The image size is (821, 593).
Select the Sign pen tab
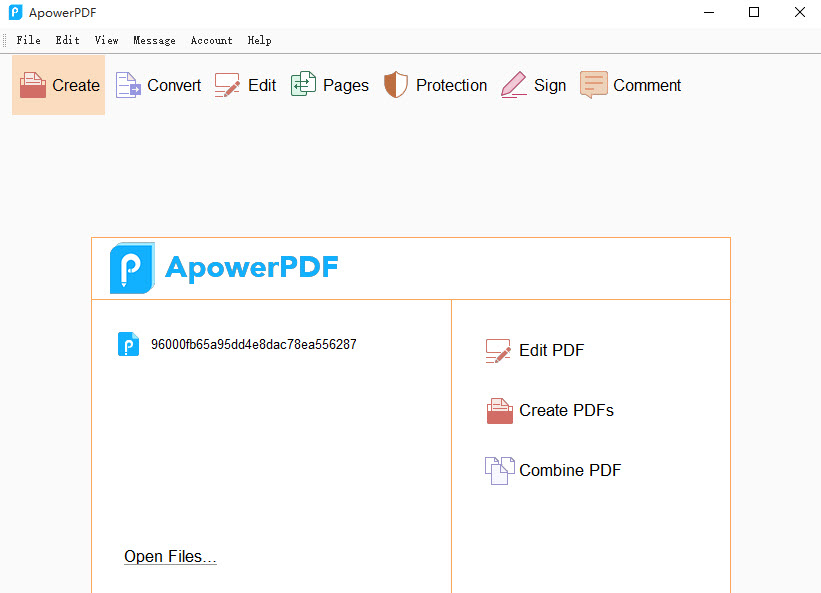534,85
